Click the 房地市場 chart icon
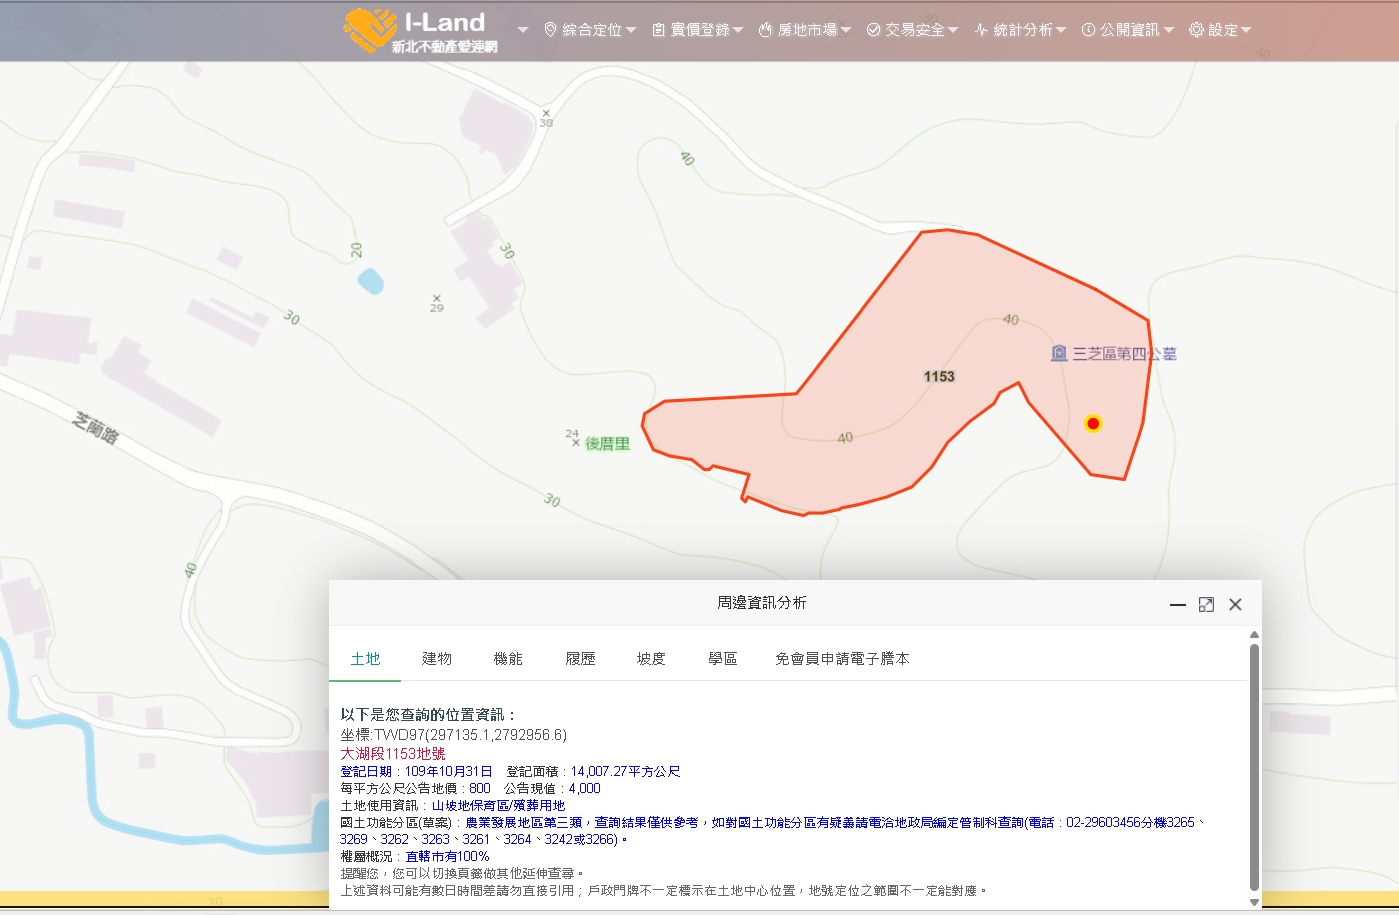Image resolution: width=1399 pixels, height=915 pixels. [x=764, y=29]
